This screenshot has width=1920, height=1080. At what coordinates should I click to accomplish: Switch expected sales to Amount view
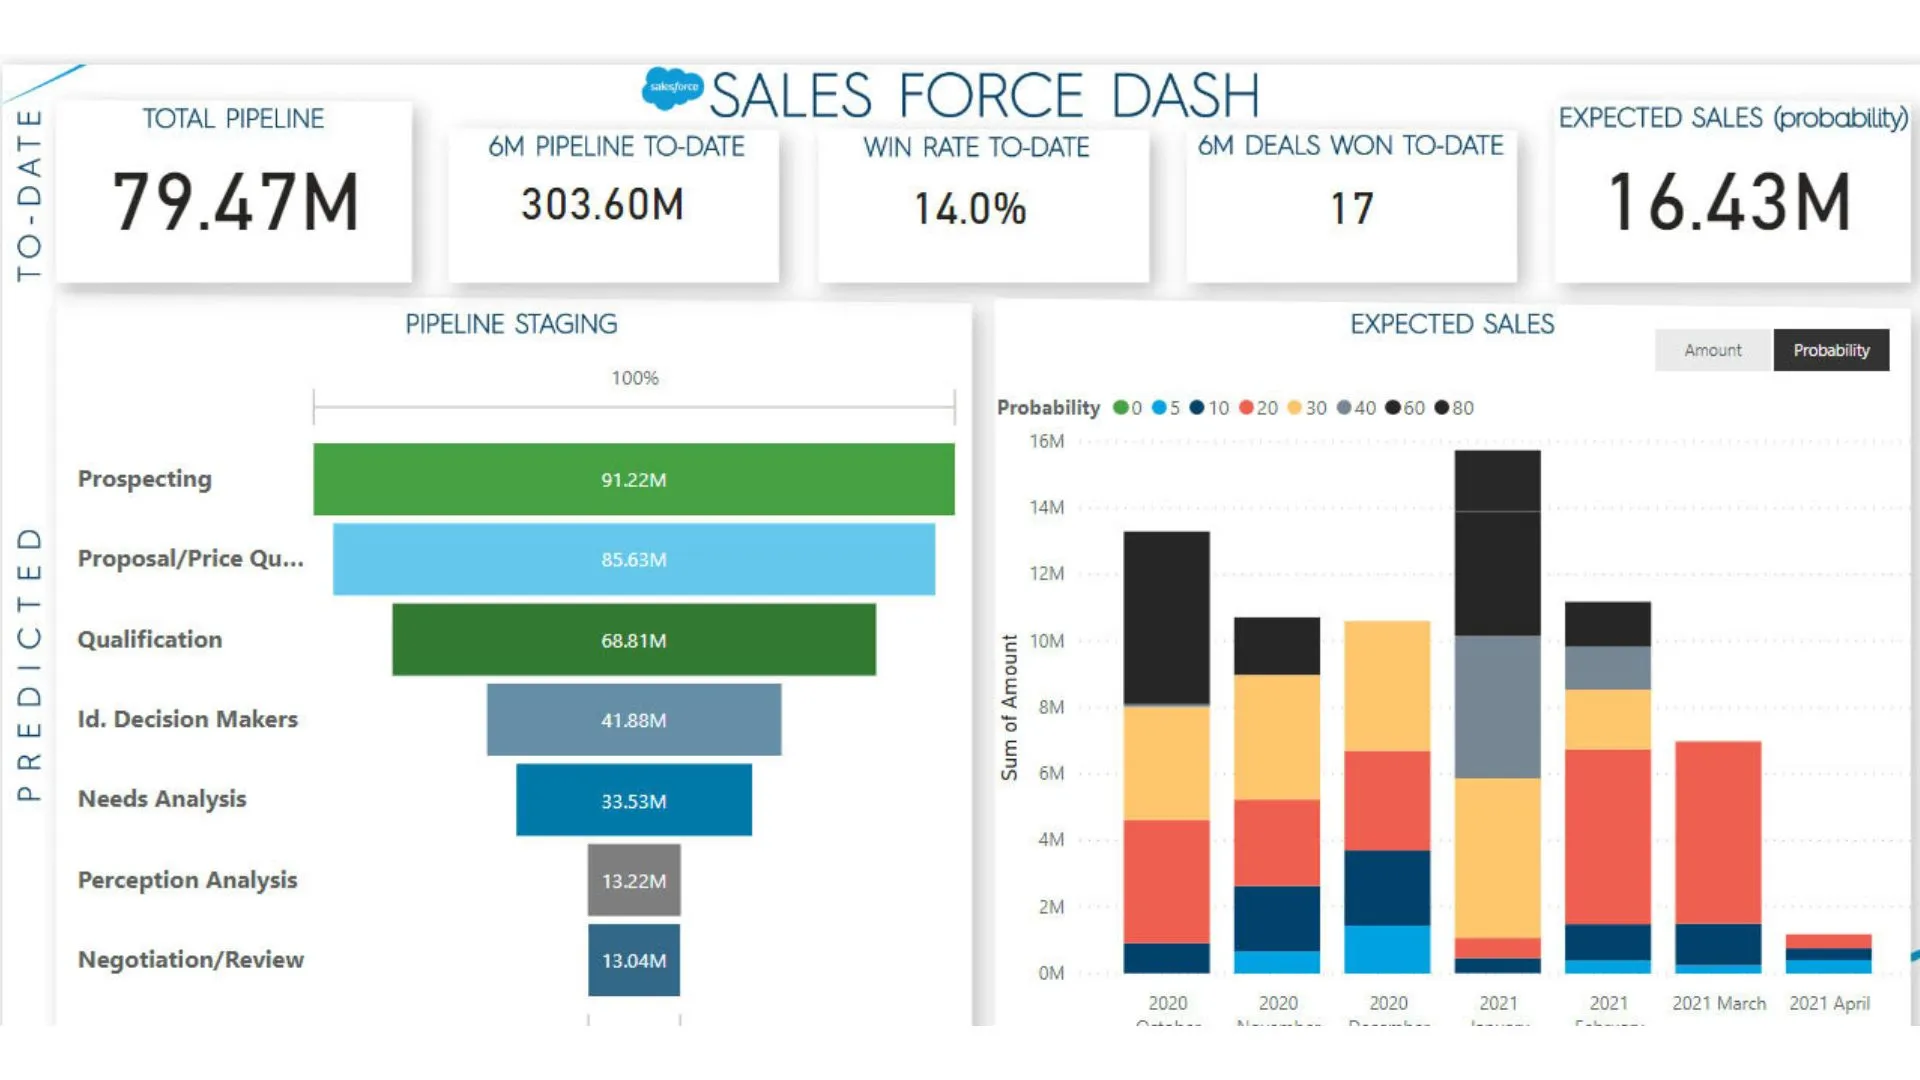click(x=1712, y=350)
